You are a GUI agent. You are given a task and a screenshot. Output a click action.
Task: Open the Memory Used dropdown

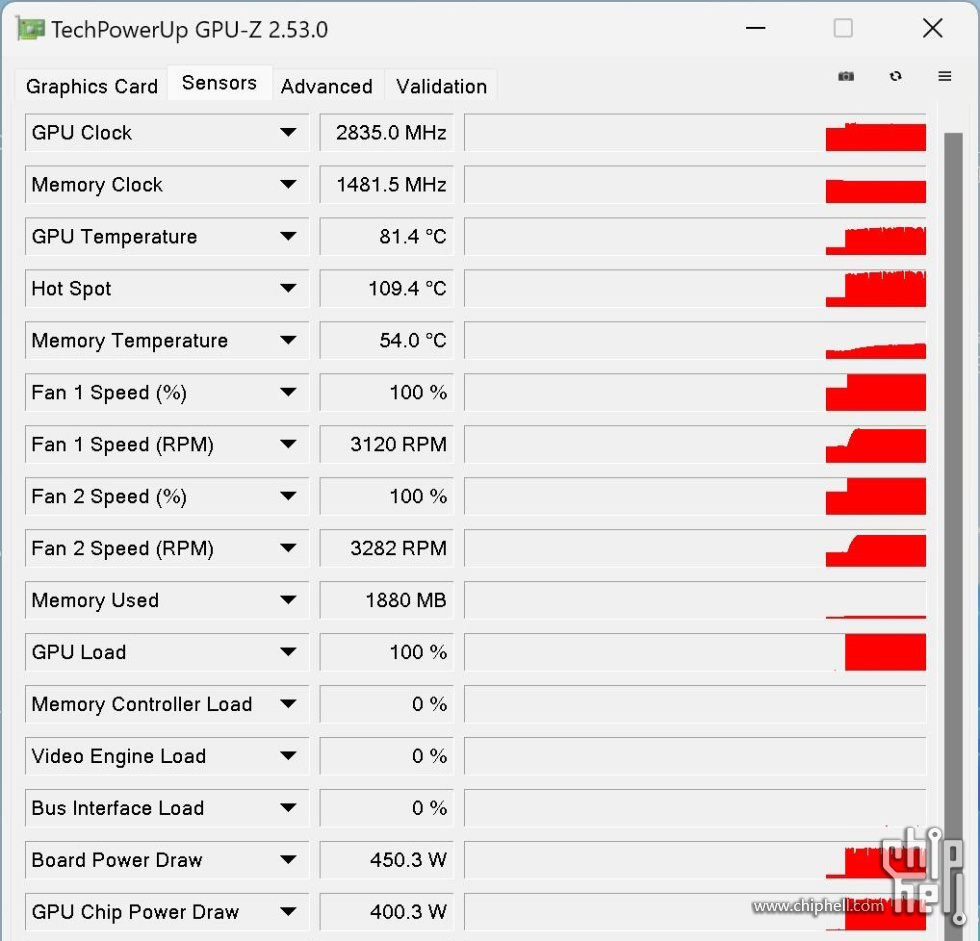coord(288,600)
